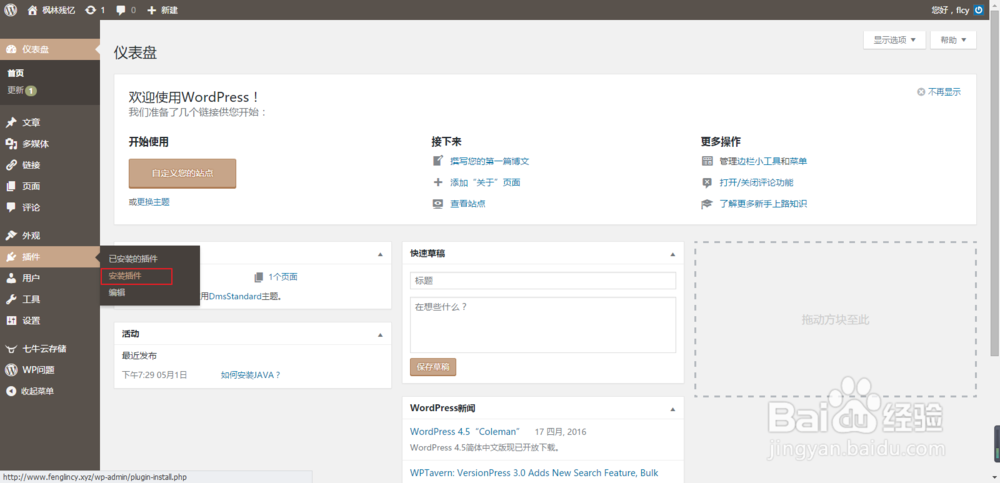Open 1个页面 link in overview widget
Viewport: 1000px width, 483px height.
tap(283, 277)
